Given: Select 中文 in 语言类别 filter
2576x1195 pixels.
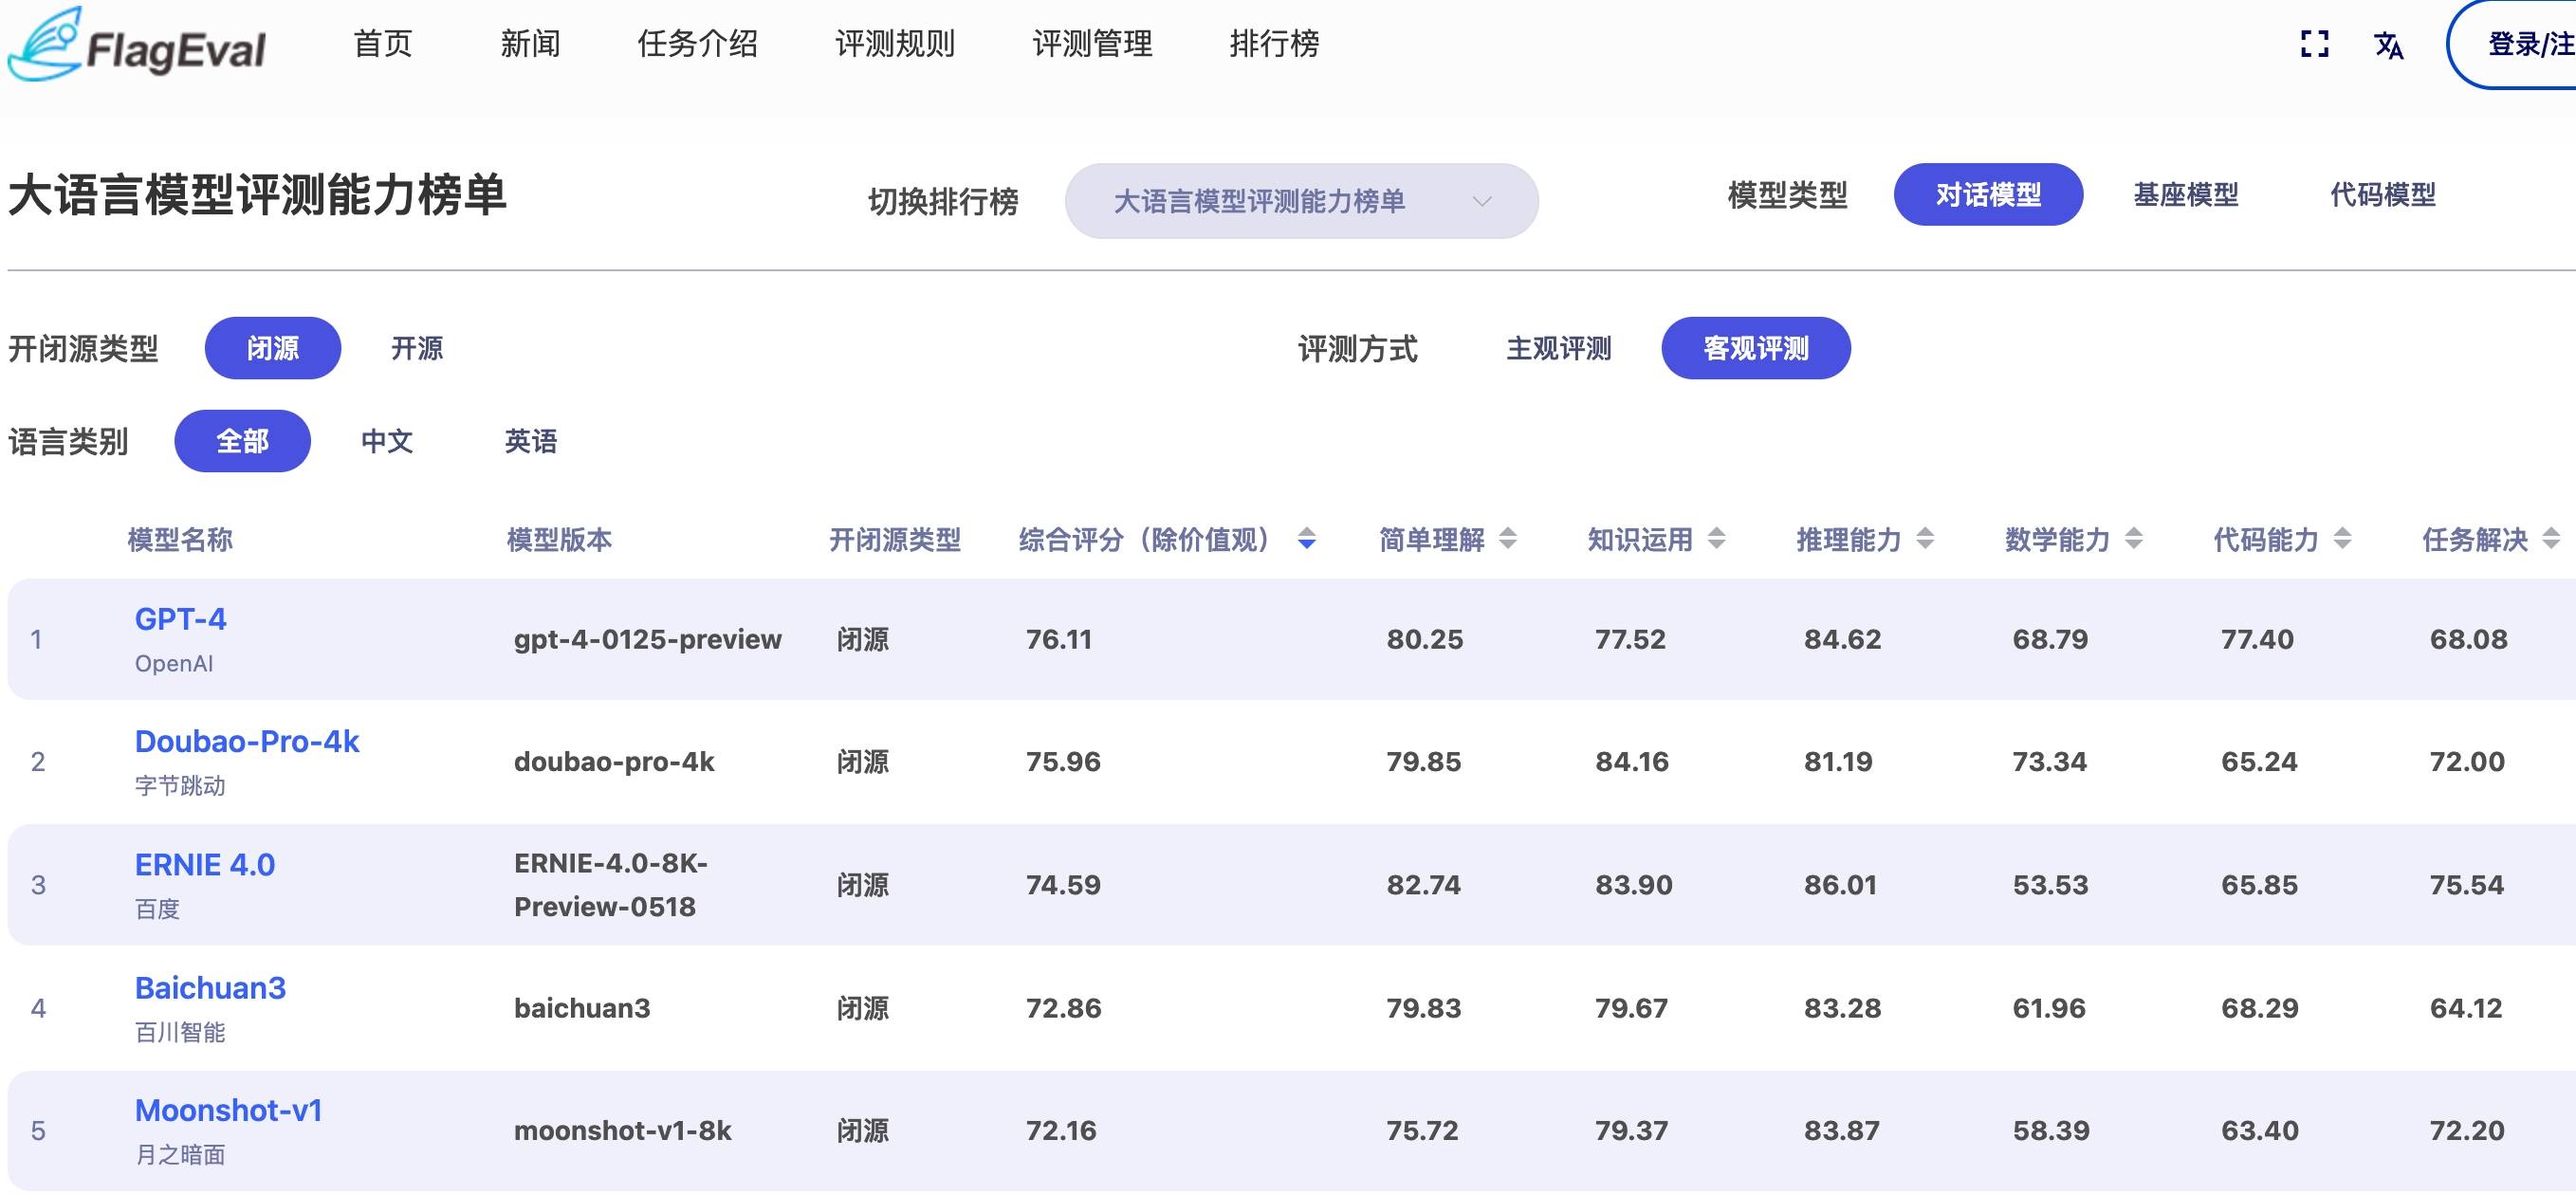Looking at the screenshot, I should point(388,440).
